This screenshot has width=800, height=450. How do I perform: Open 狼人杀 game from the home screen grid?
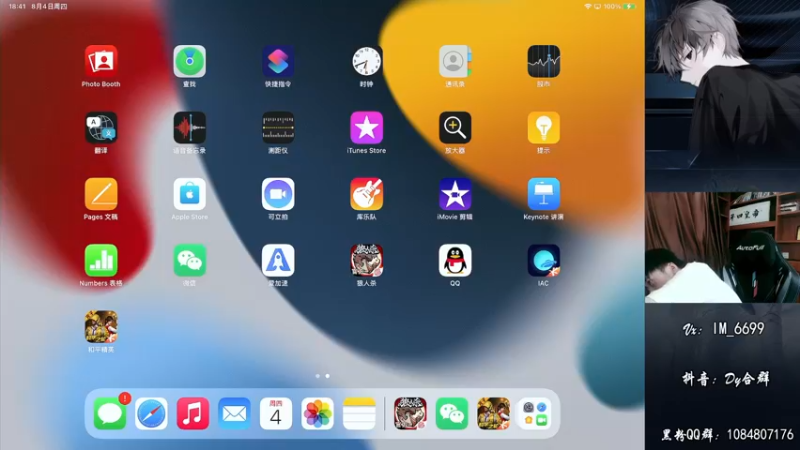pyautogui.click(x=366, y=260)
